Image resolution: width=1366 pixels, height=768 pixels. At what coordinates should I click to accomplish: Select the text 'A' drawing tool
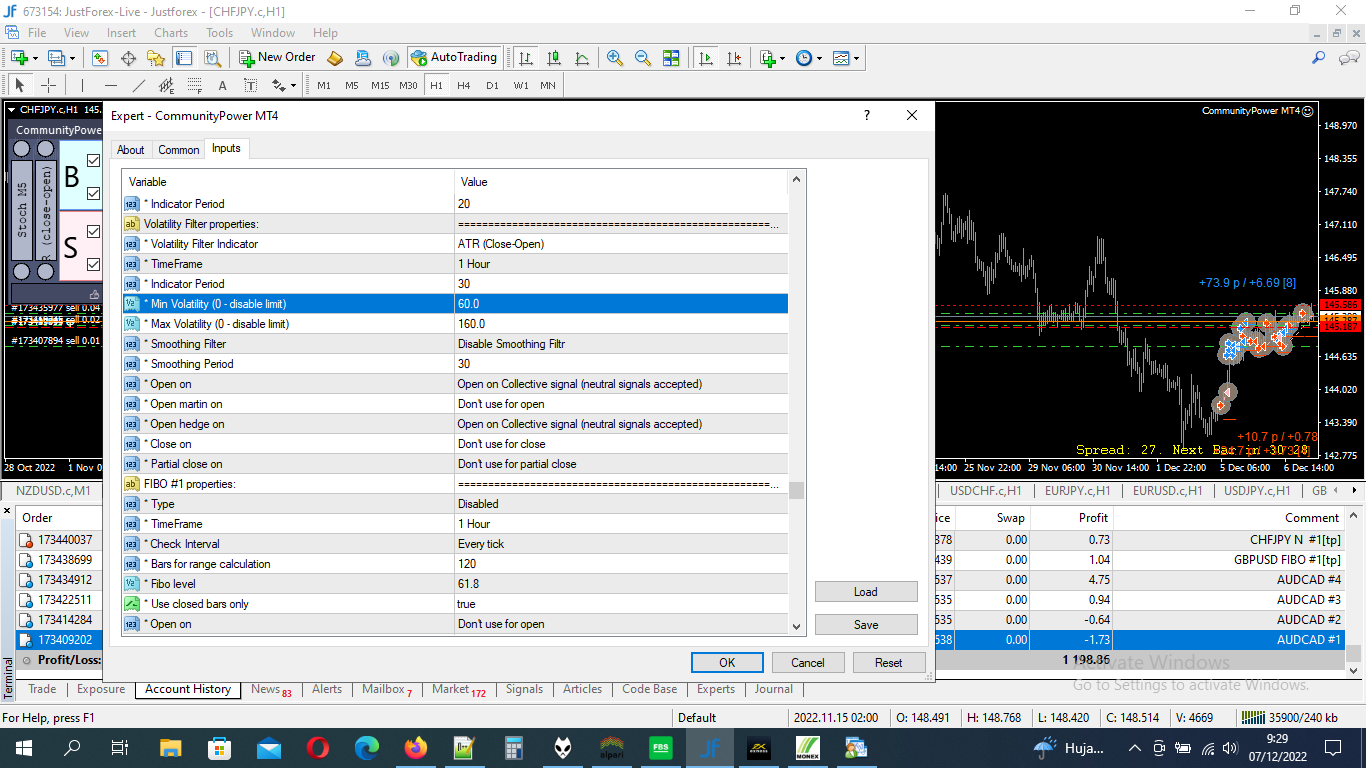[222, 85]
